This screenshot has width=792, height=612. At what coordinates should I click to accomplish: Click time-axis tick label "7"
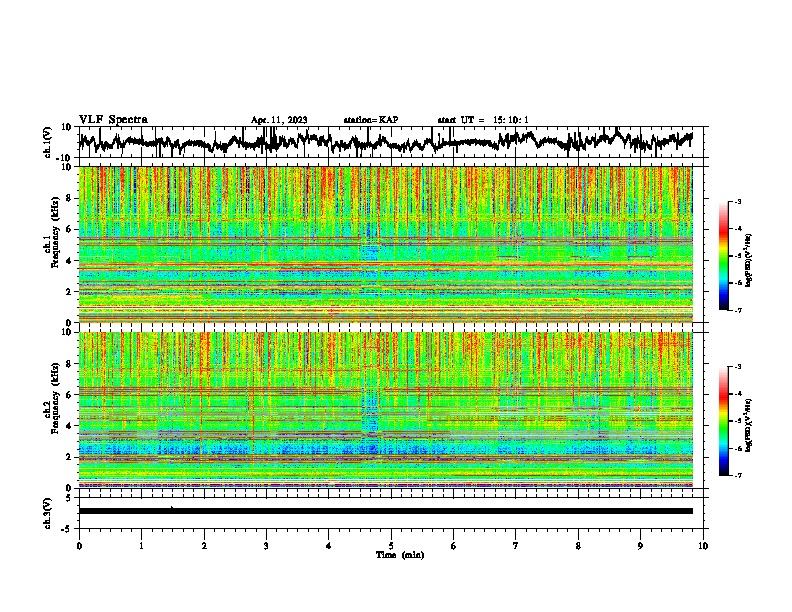(x=516, y=546)
